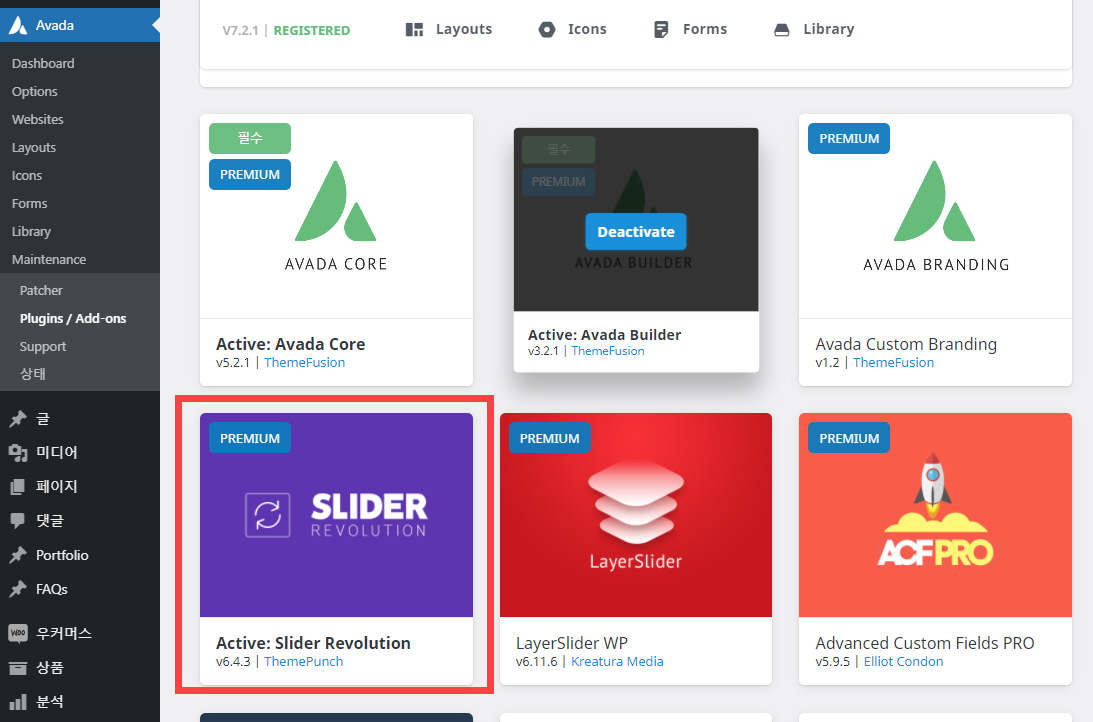Open Icons in sidebar submenu
Screen dimensions: 1093x722
point(27,176)
